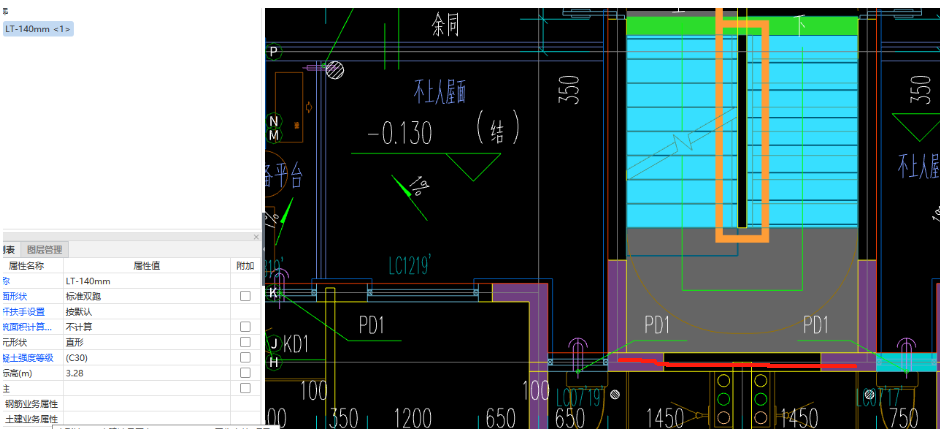Select axis marker K on canvas
Screen dimensions: 940x432
273,293
